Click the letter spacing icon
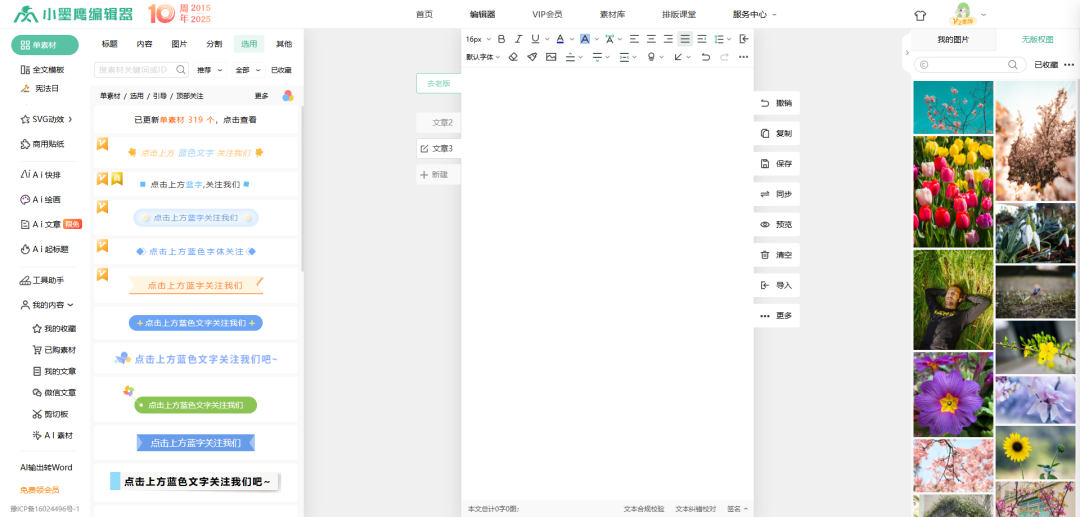This screenshot has height=517, width=1080. coord(610,39)
